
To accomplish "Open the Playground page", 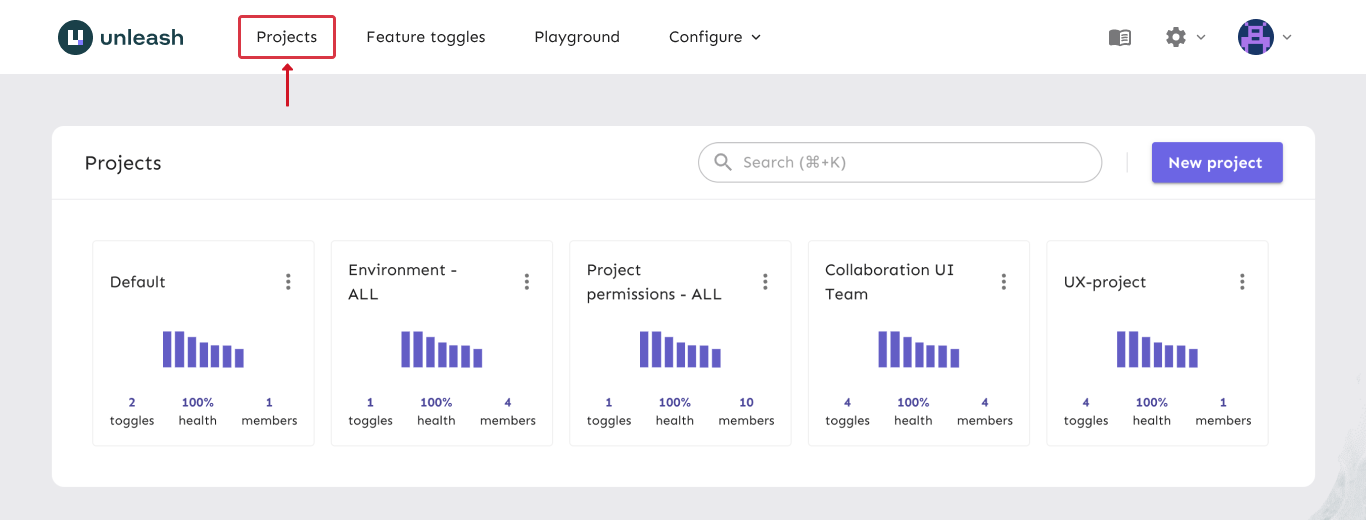I will (x=576, y=37).
